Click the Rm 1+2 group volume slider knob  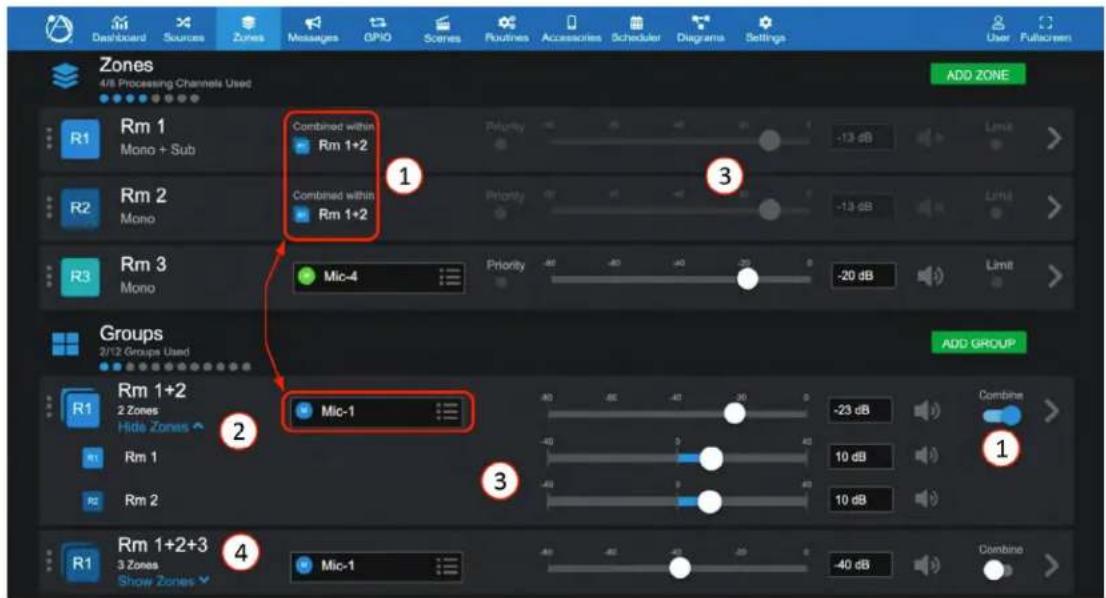tap(734, 413)
